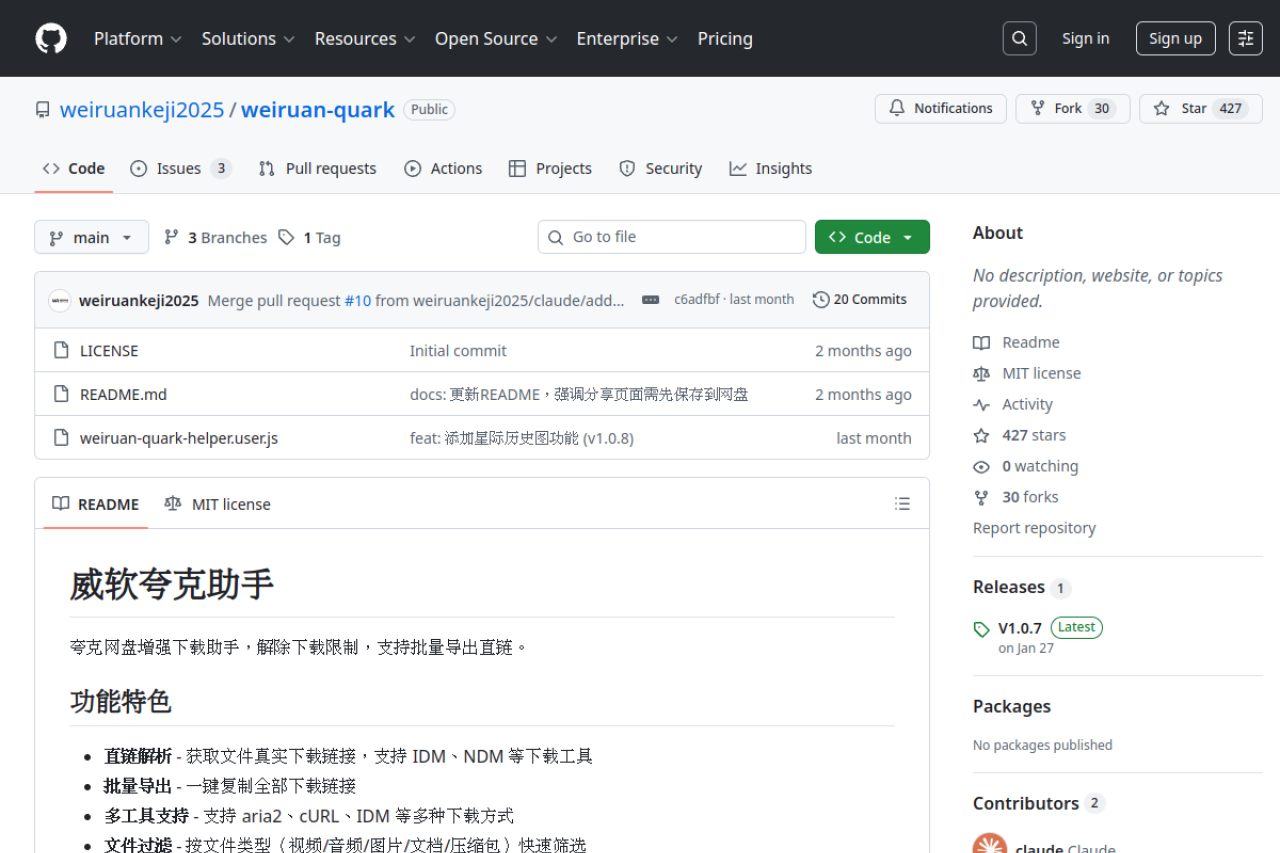
Task: Click the appearance settings icon in header
Action: pyautogui.click(x=1245, y=39)
